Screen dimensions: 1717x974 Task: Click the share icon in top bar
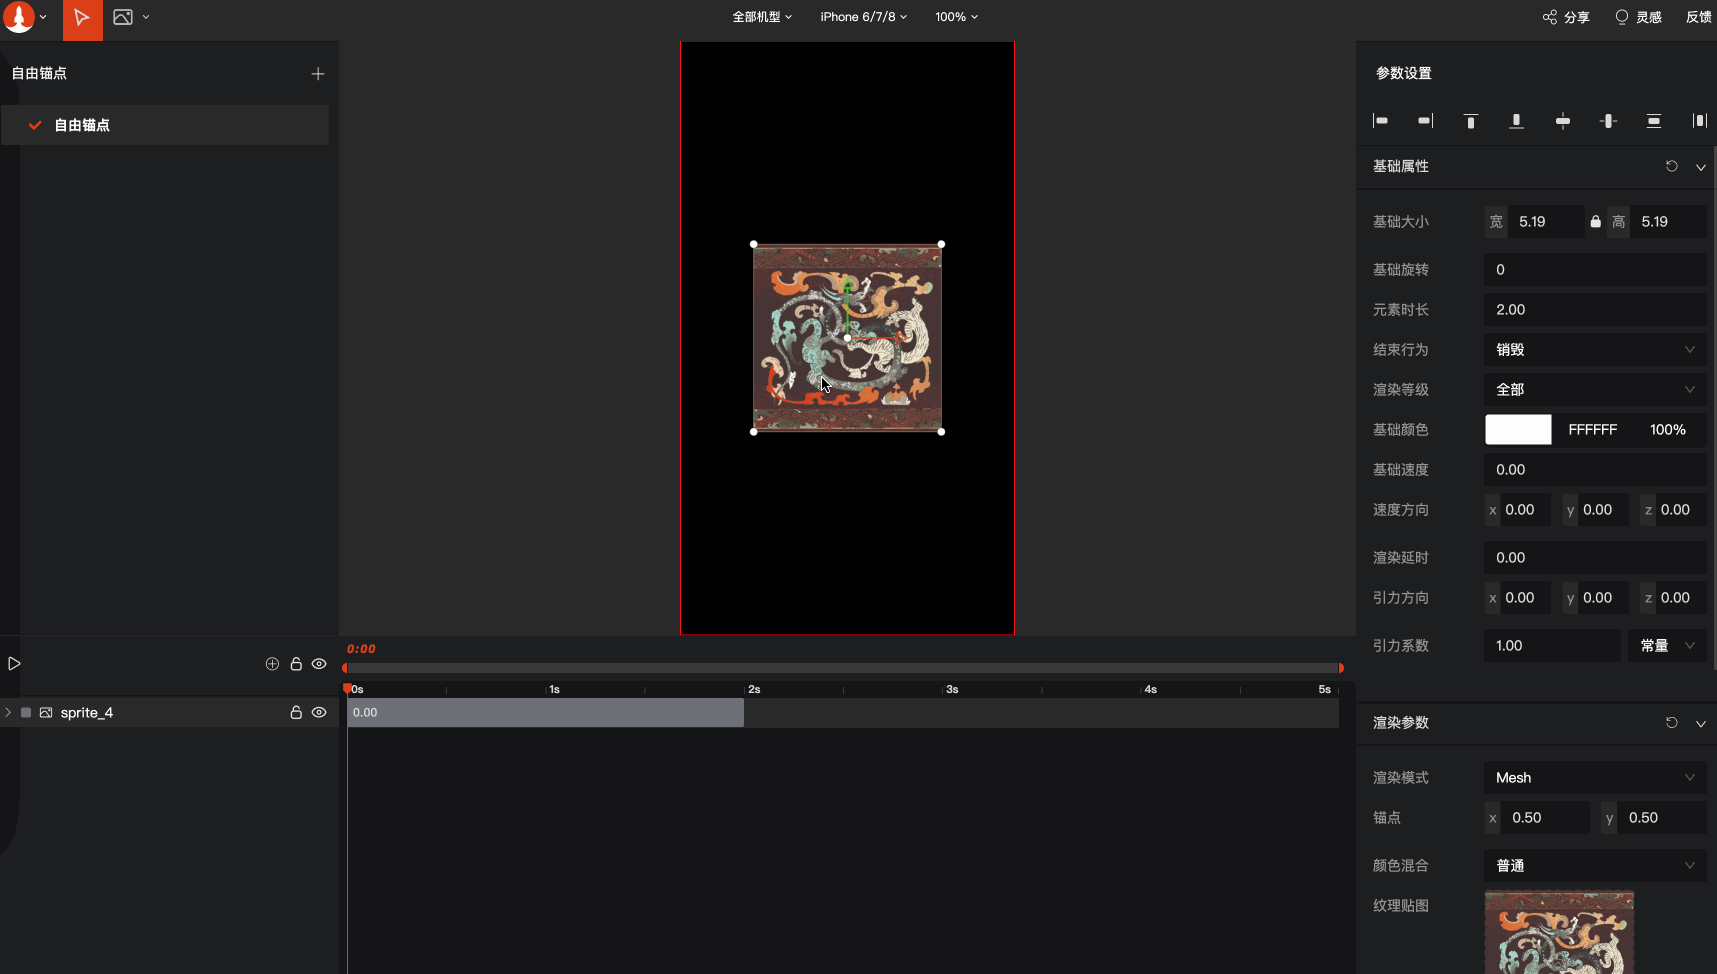(1550, 17)
